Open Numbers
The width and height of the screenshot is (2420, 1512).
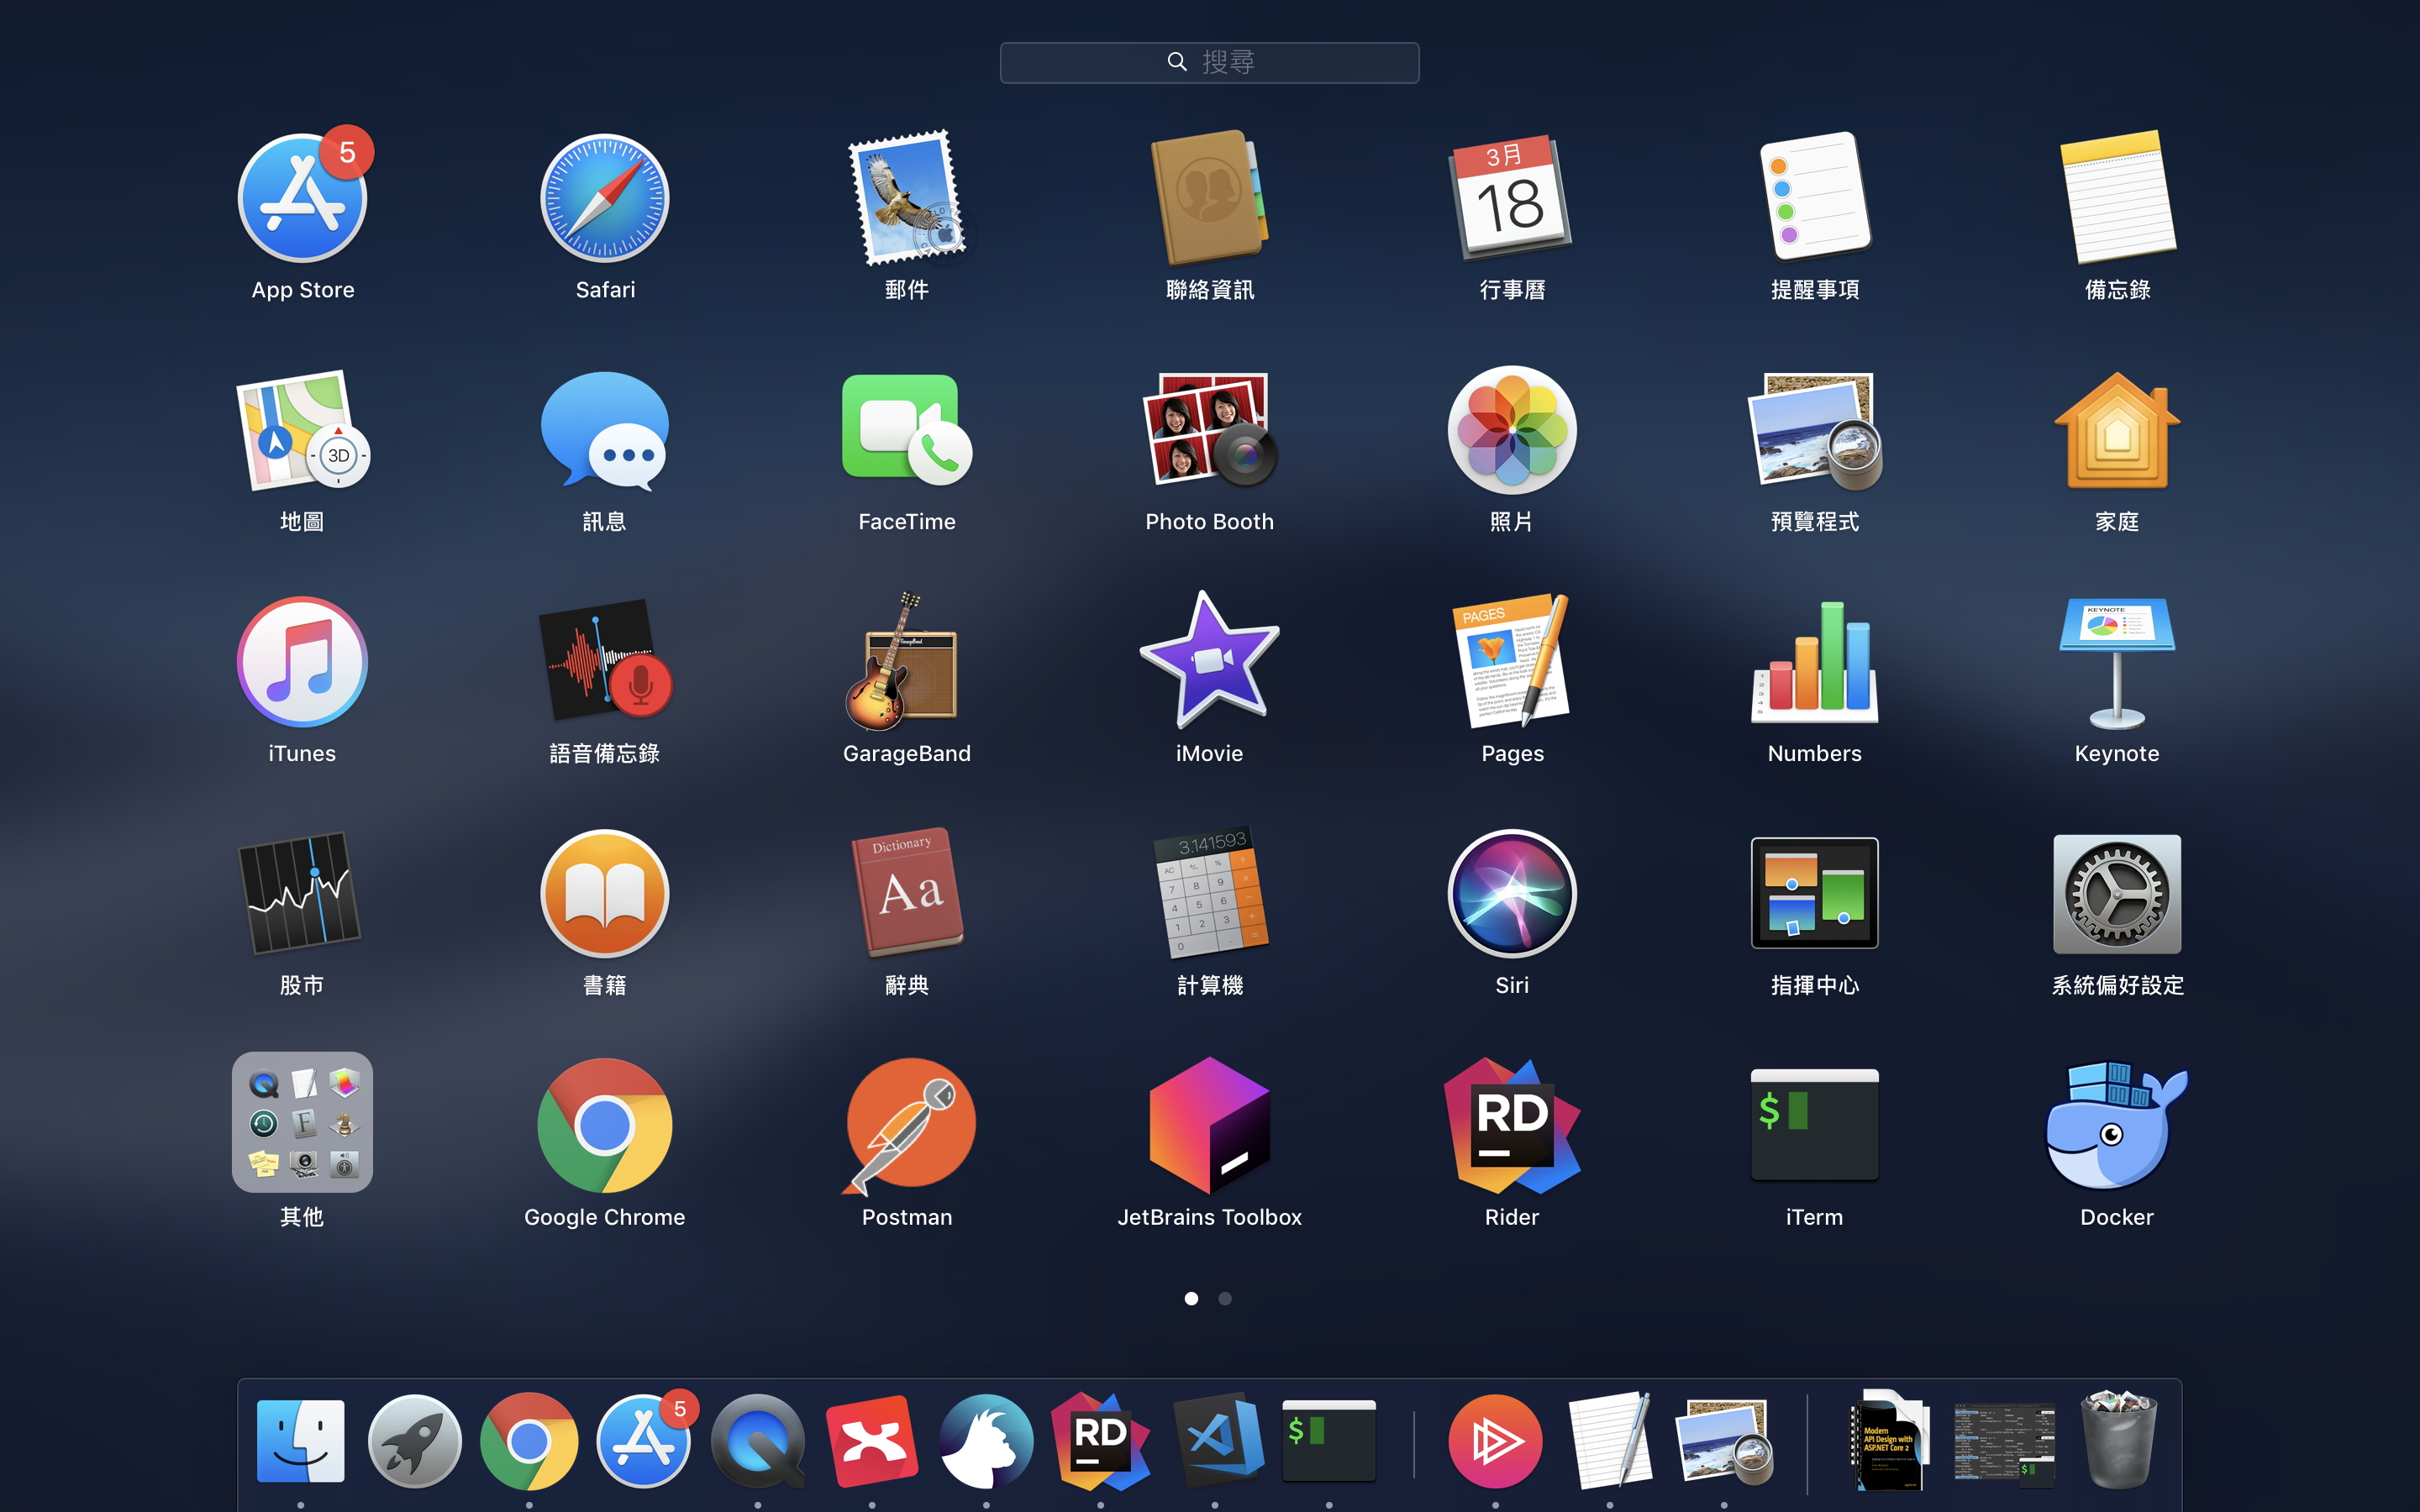(x=1814, y=662)
